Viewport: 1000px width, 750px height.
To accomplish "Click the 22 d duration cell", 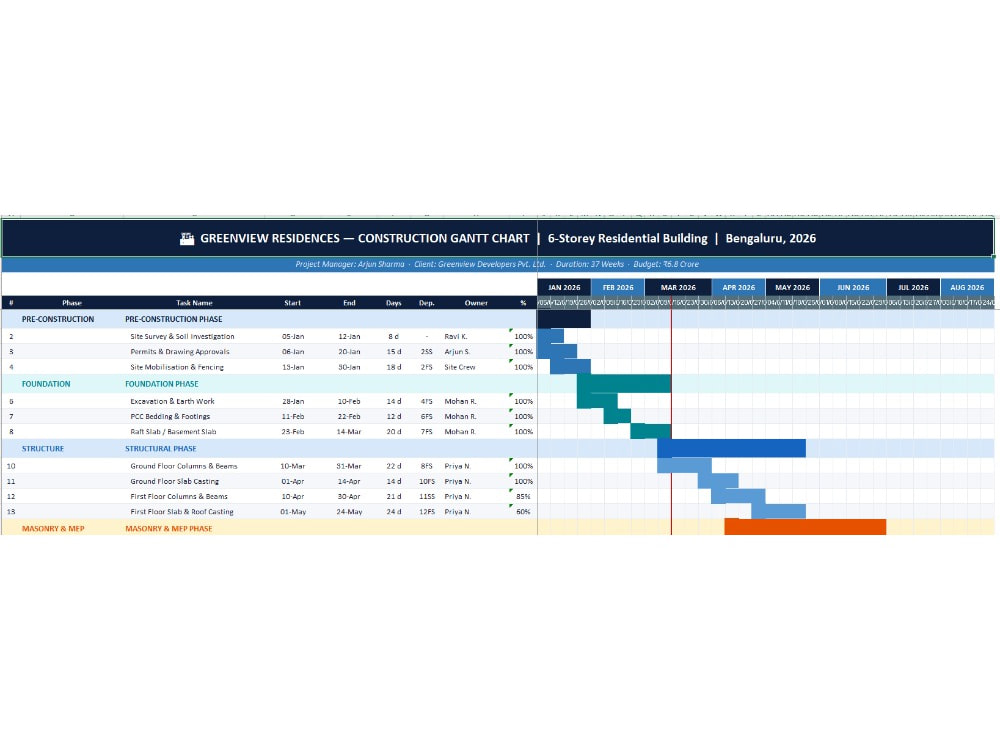I will pos(393,466).
